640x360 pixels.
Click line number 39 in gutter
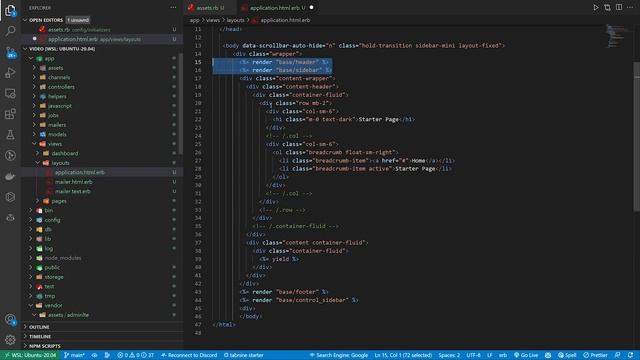pyautogui.click(x=198, y=259)
